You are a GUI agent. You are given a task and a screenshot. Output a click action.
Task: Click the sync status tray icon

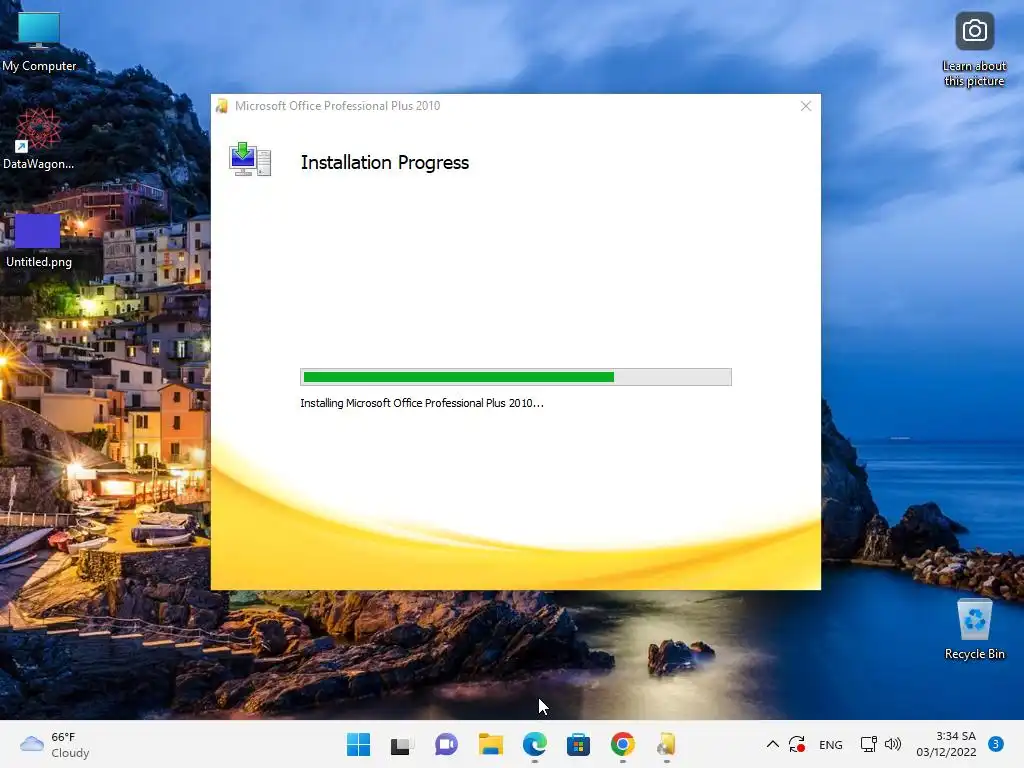coord(797,744)
